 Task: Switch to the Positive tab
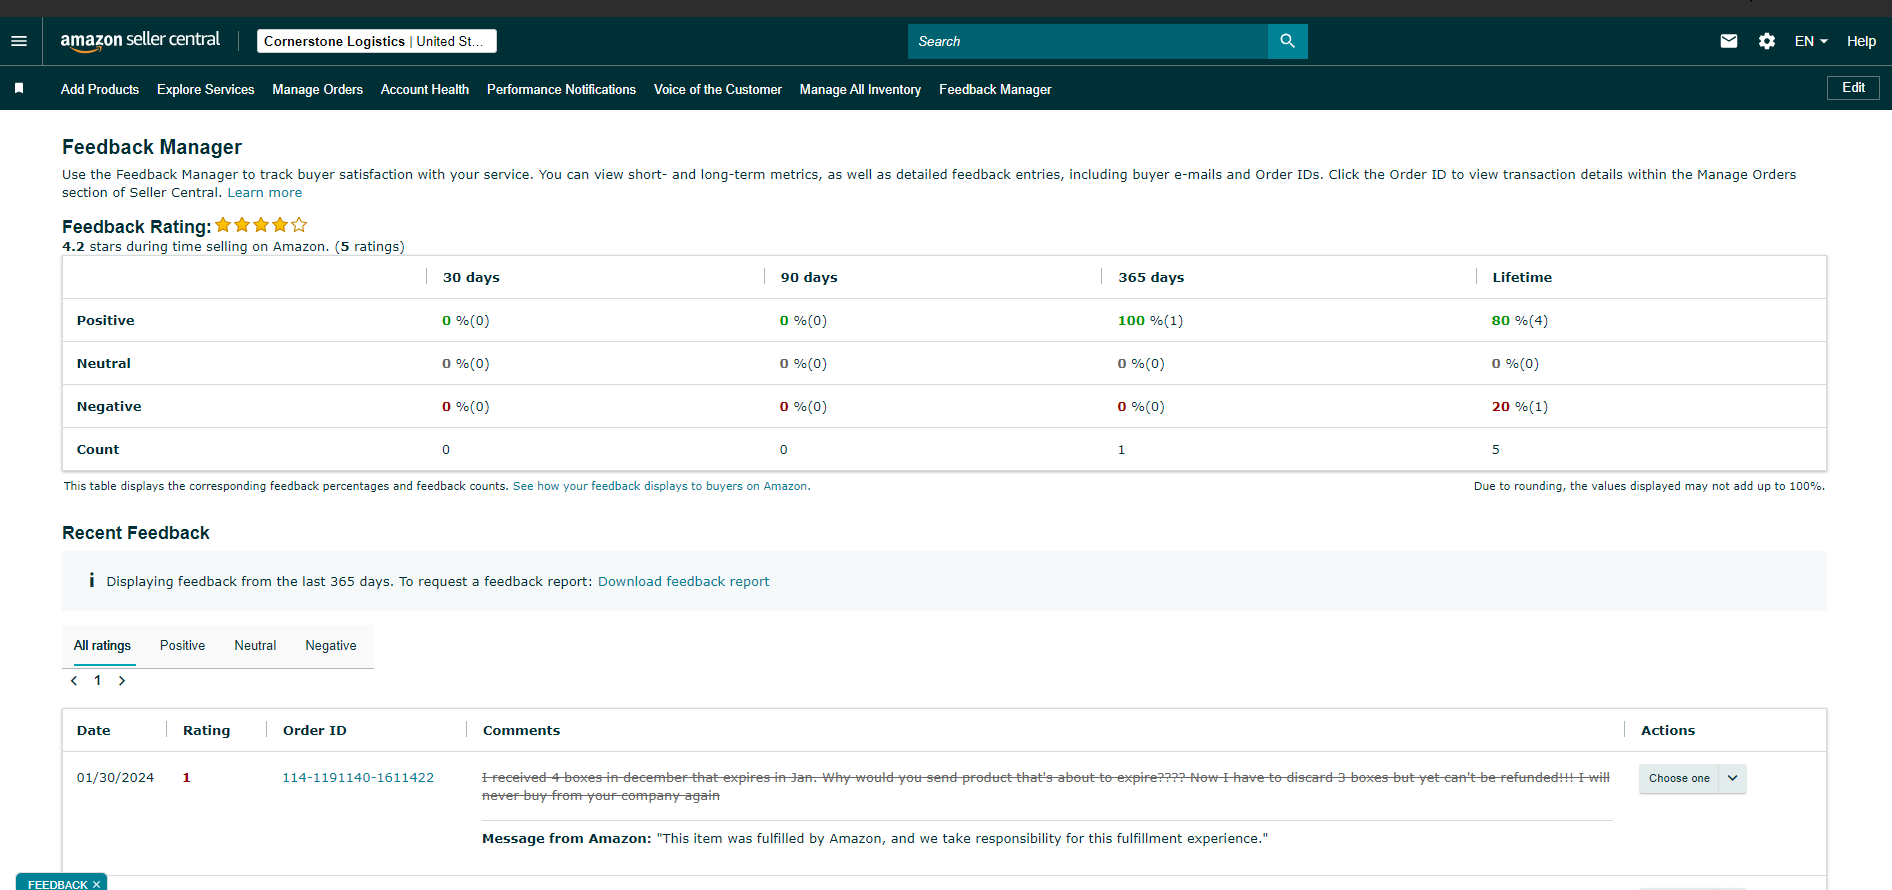tap(183, 646)
